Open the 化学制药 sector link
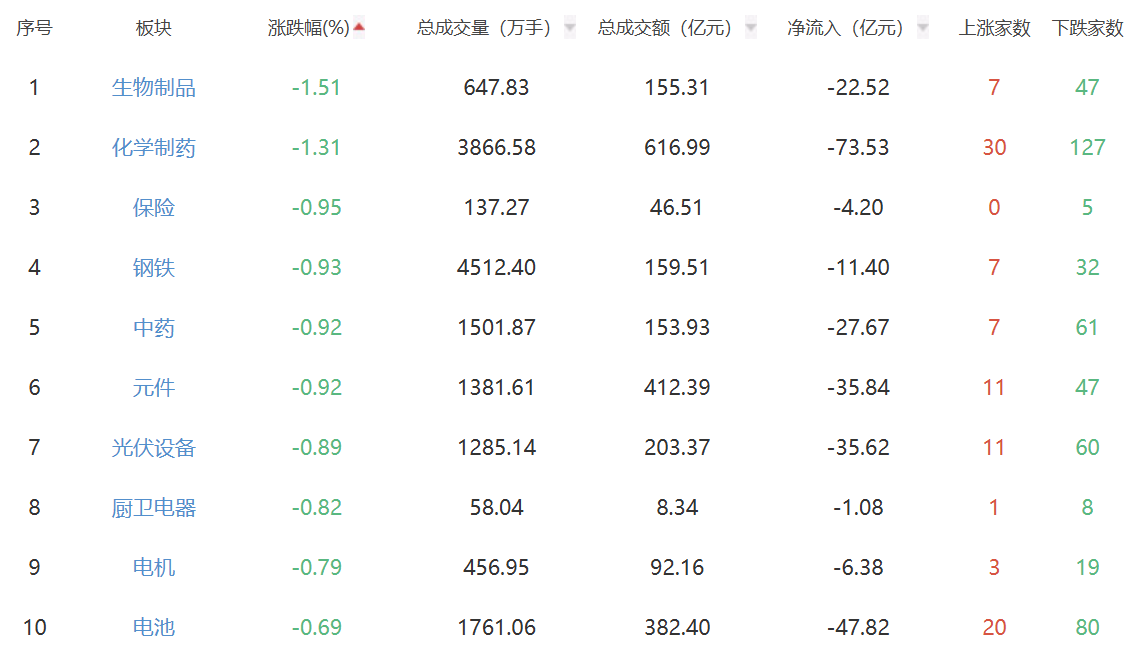The height and width of the screenshot is (648, 1130). tap(154, 147)
